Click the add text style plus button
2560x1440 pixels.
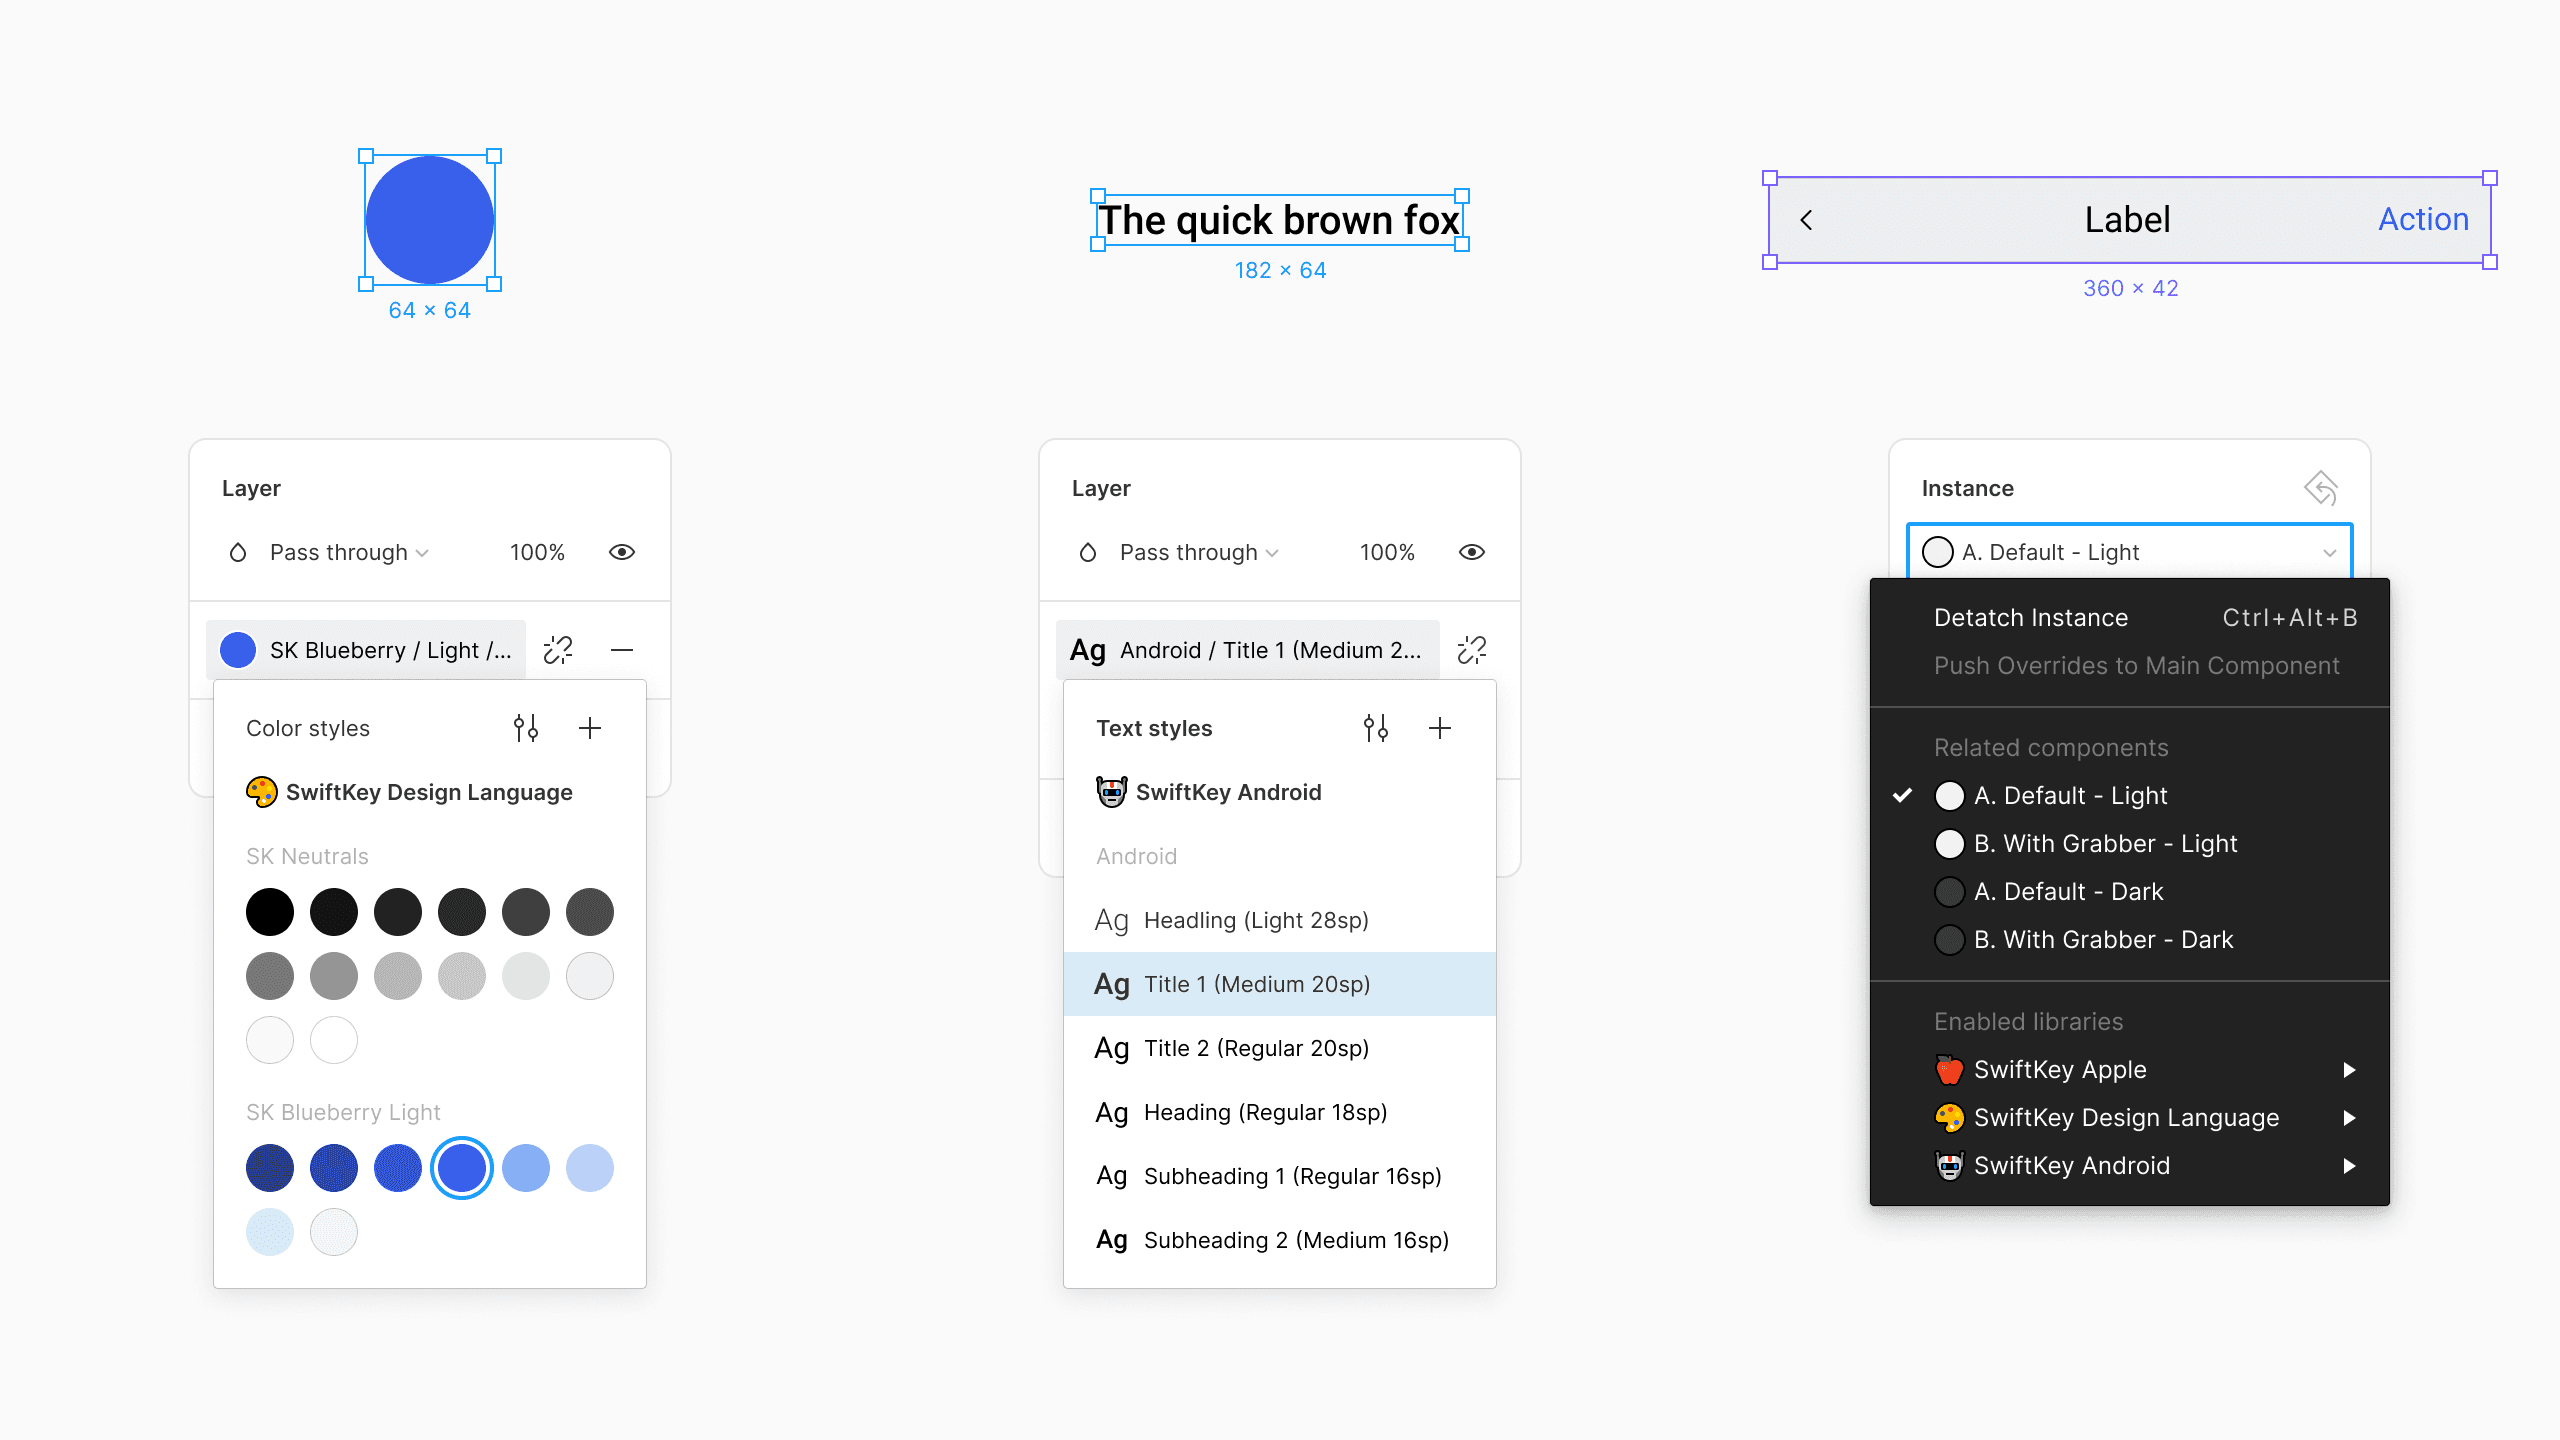(1442, 726)
